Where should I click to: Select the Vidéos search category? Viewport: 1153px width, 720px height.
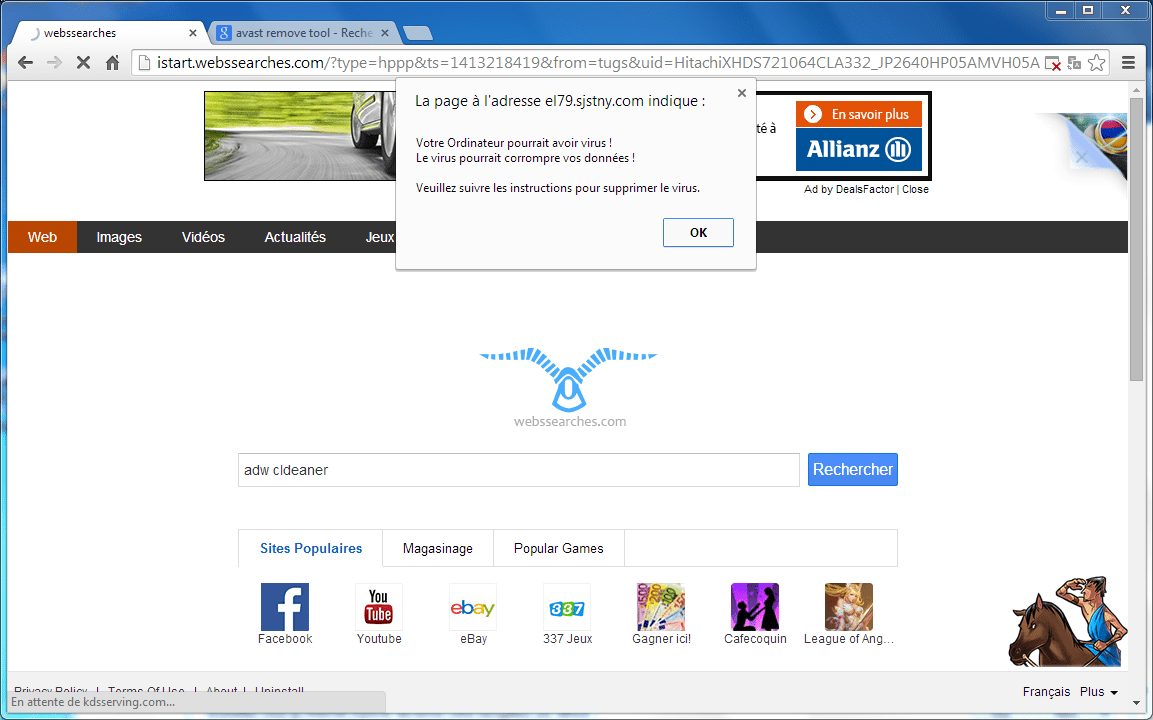point(203,237)
